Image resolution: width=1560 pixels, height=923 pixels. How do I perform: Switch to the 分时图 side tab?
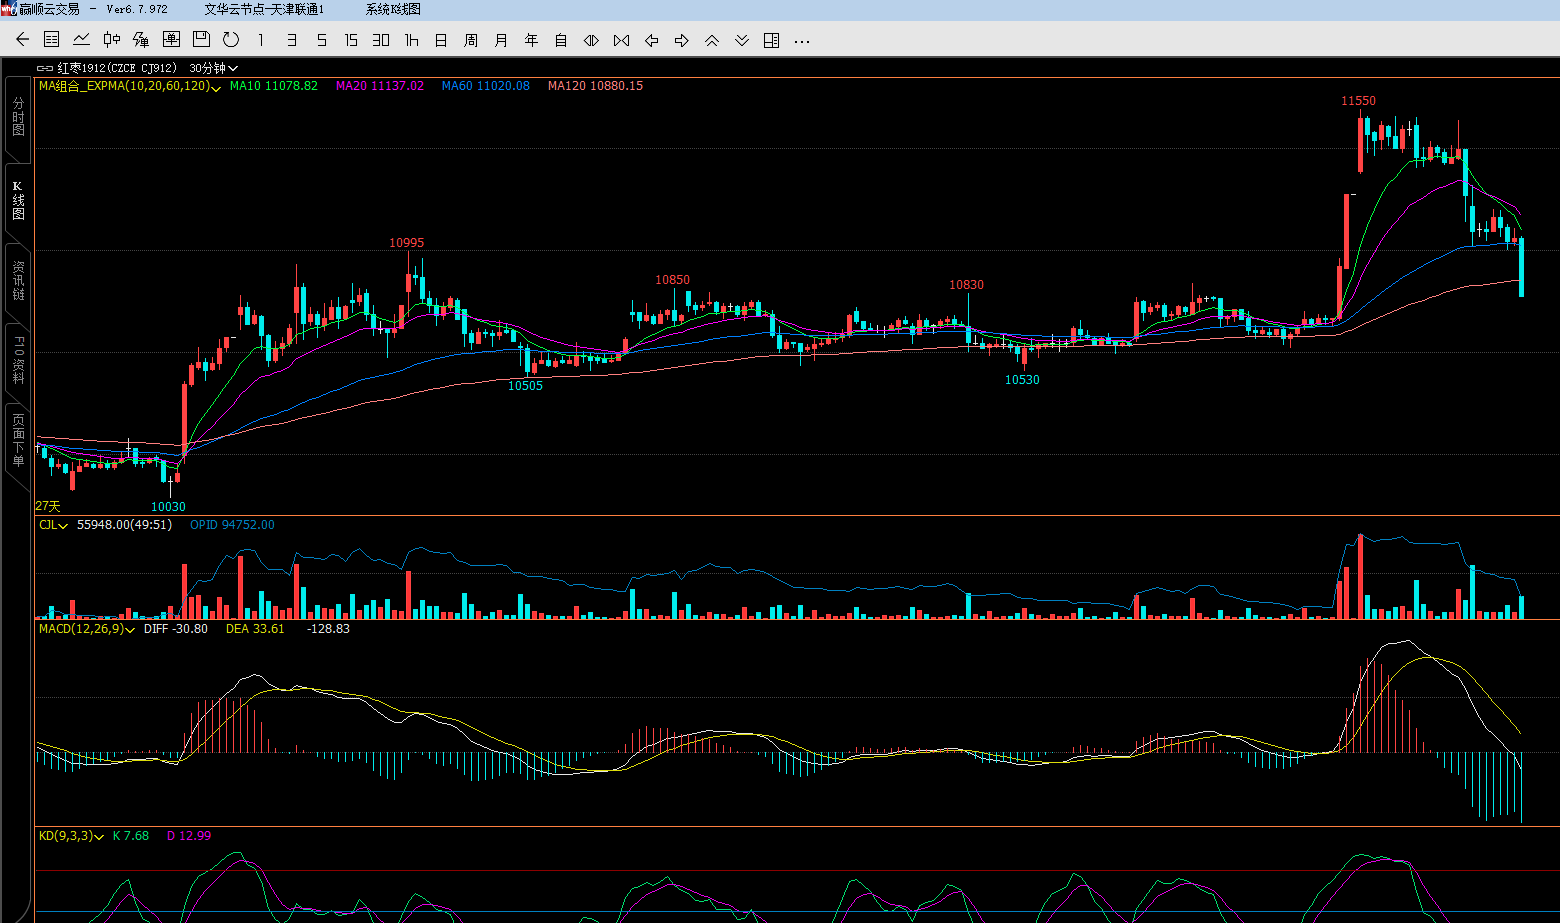18,117
